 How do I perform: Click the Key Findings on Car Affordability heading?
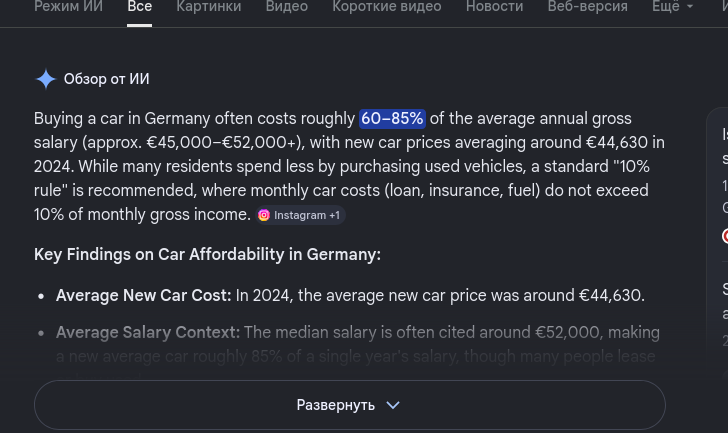coord(207,254)
